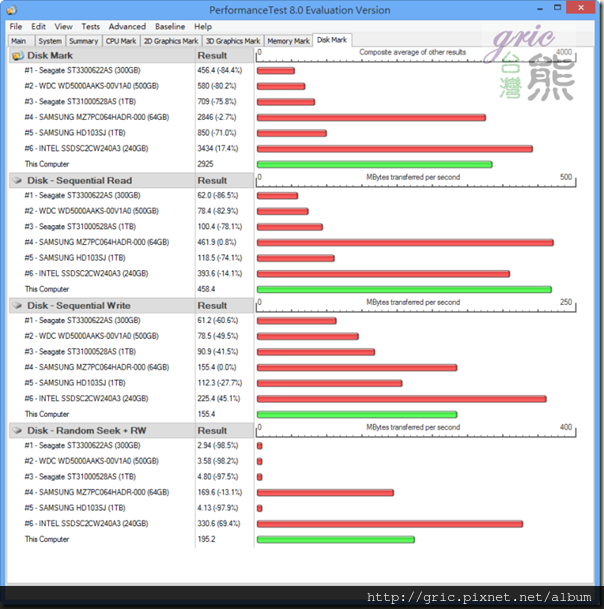Click the green This Computer bar in Disk Mark
Viewport: 604px width, 609px height.
click(374, 165)
